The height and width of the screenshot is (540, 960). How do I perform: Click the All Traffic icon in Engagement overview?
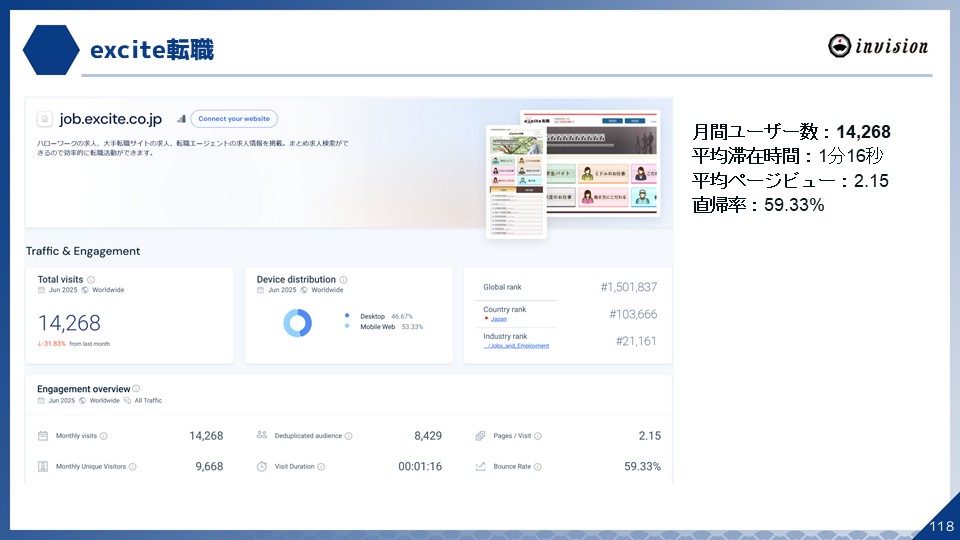pyautogui.click(x=127, y=400)
